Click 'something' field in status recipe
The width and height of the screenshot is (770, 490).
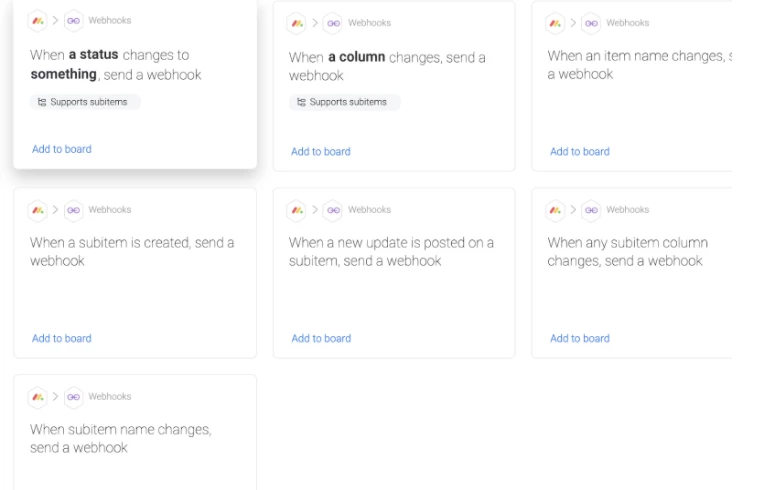coord(64,74)
